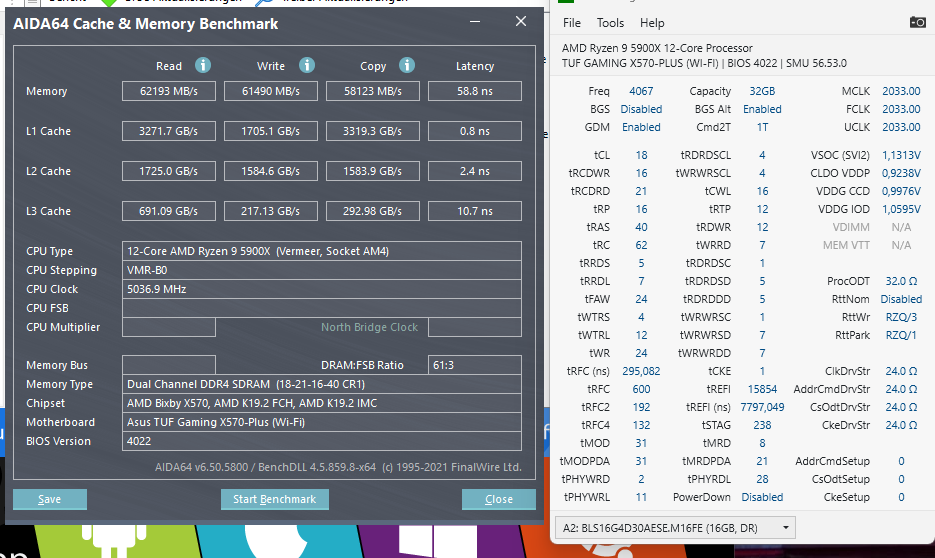Screen dimensions: 935x558
Task: Click RttPark value RZQ/1
Action: [x=901, y=335]
